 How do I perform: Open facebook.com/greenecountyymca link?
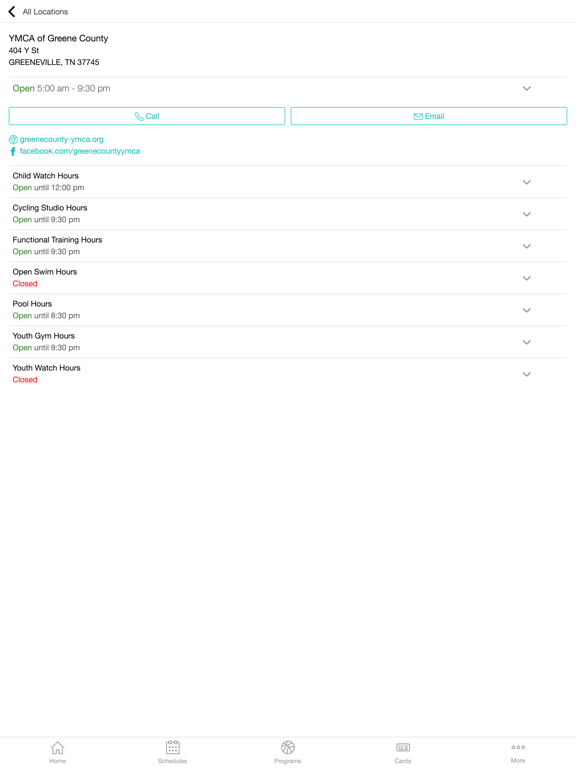80,151
